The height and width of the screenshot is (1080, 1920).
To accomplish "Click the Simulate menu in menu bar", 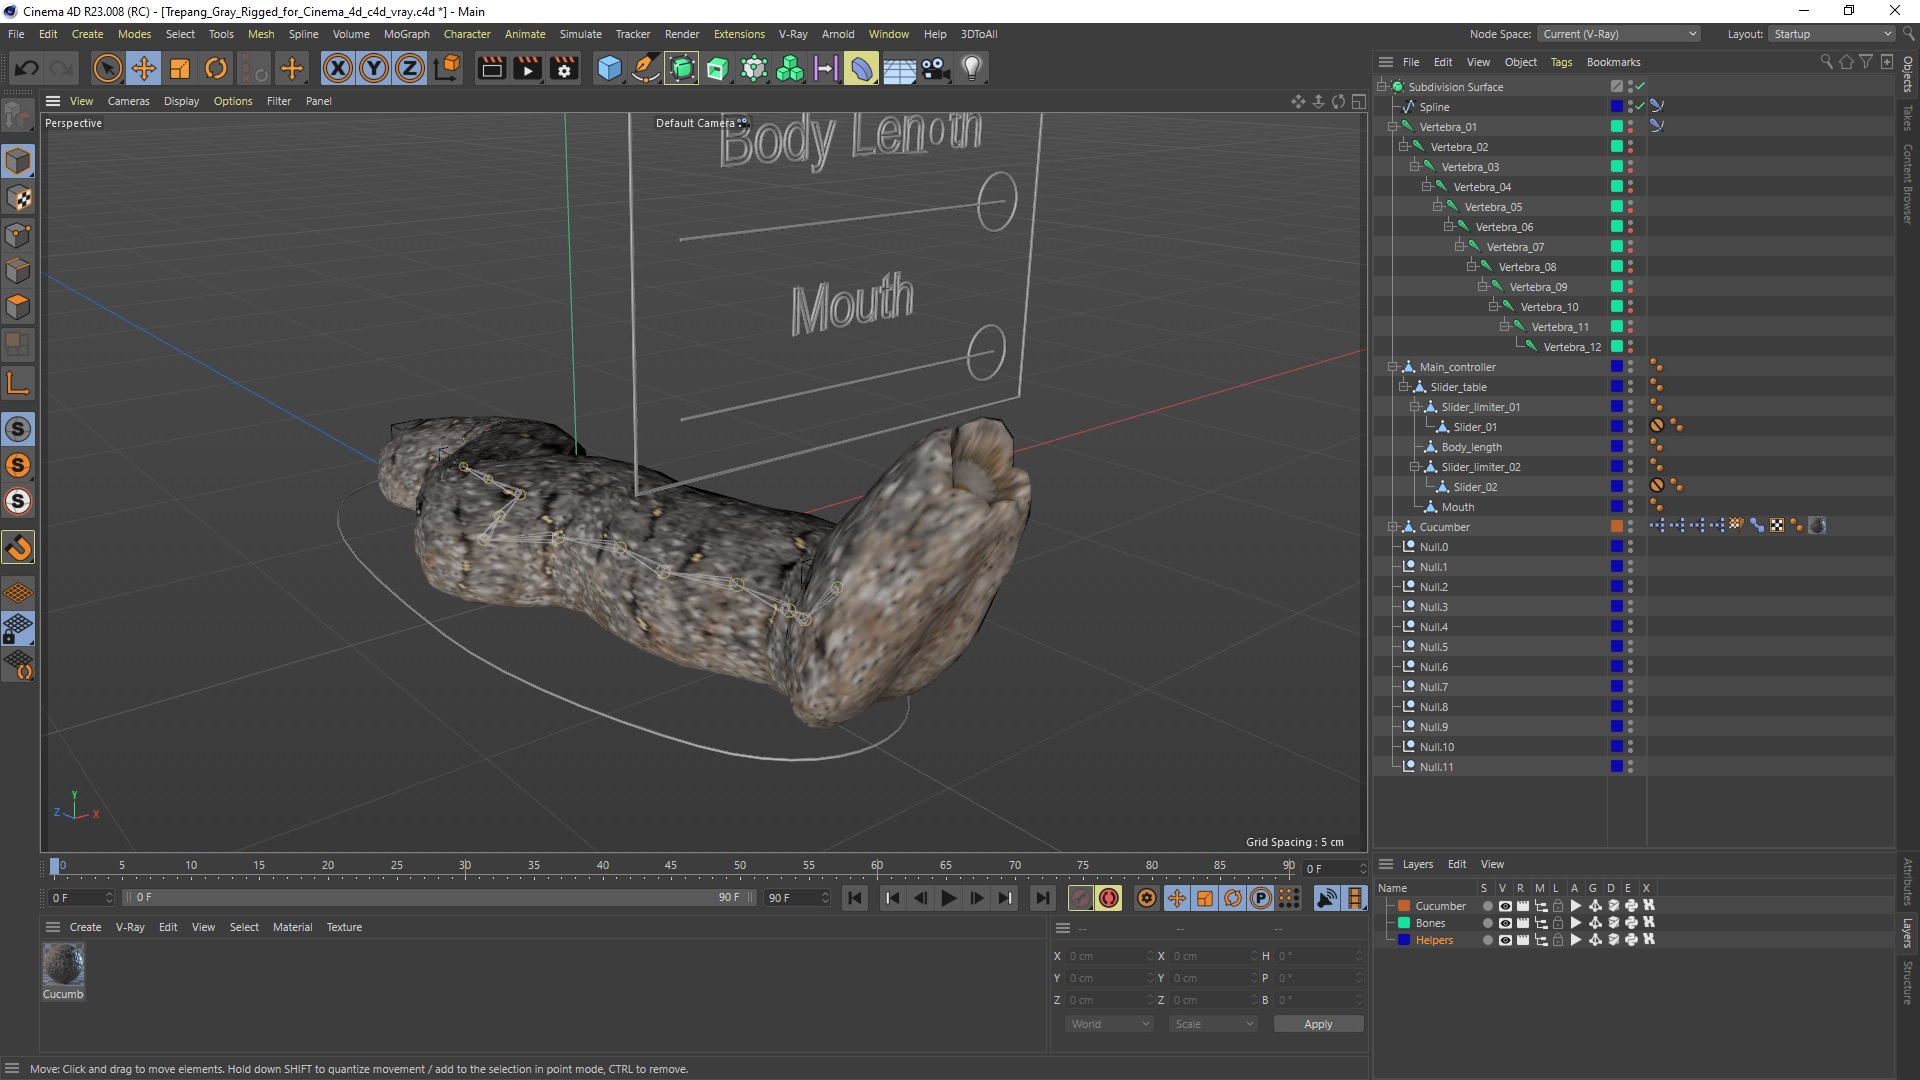I will pos(580,33).
